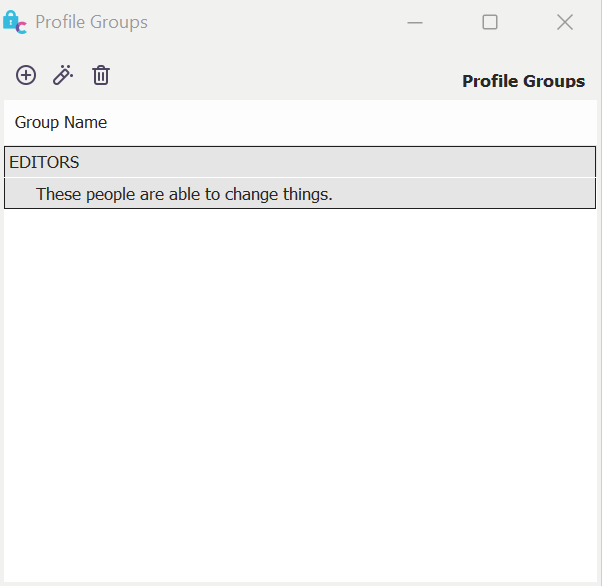Minimize the Profile Groups window

click(415, 22)
